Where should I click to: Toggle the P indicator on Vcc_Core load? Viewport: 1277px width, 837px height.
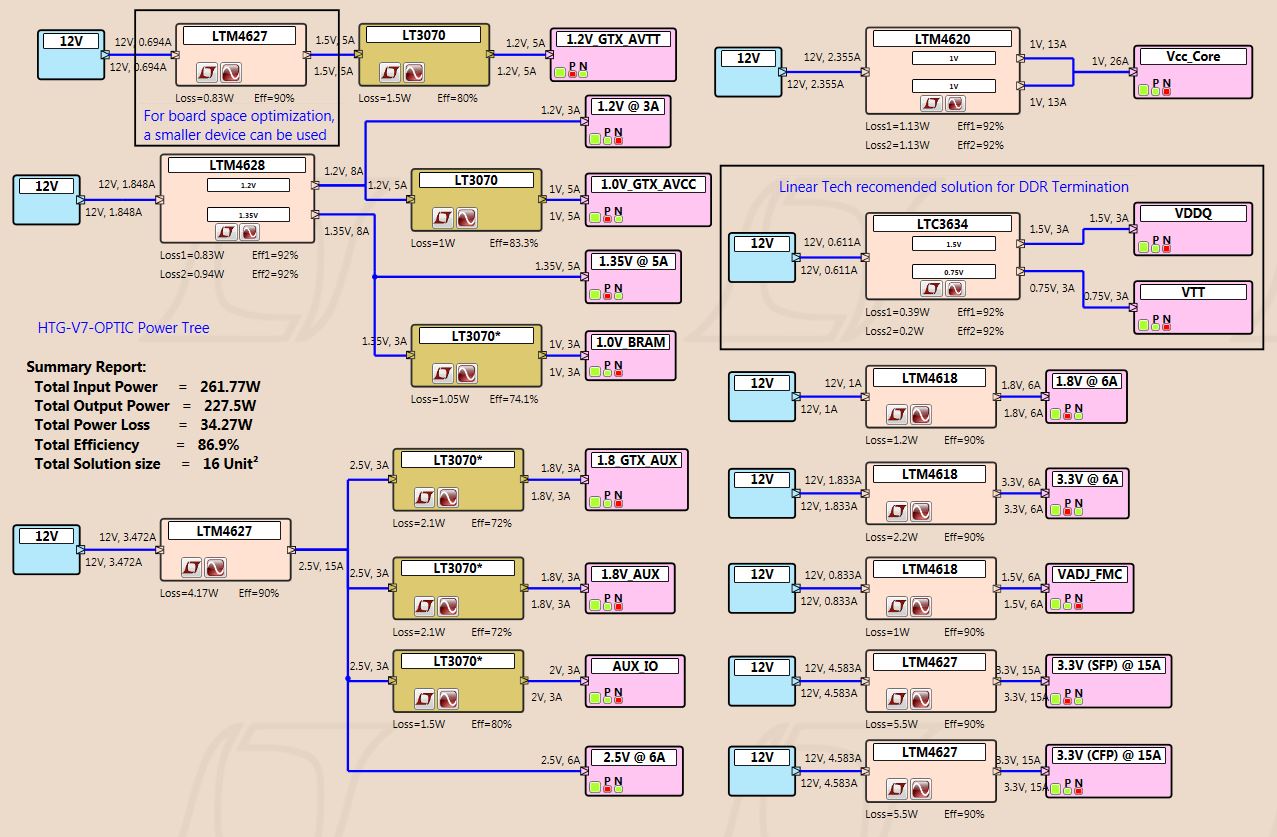coord(1155,89)
